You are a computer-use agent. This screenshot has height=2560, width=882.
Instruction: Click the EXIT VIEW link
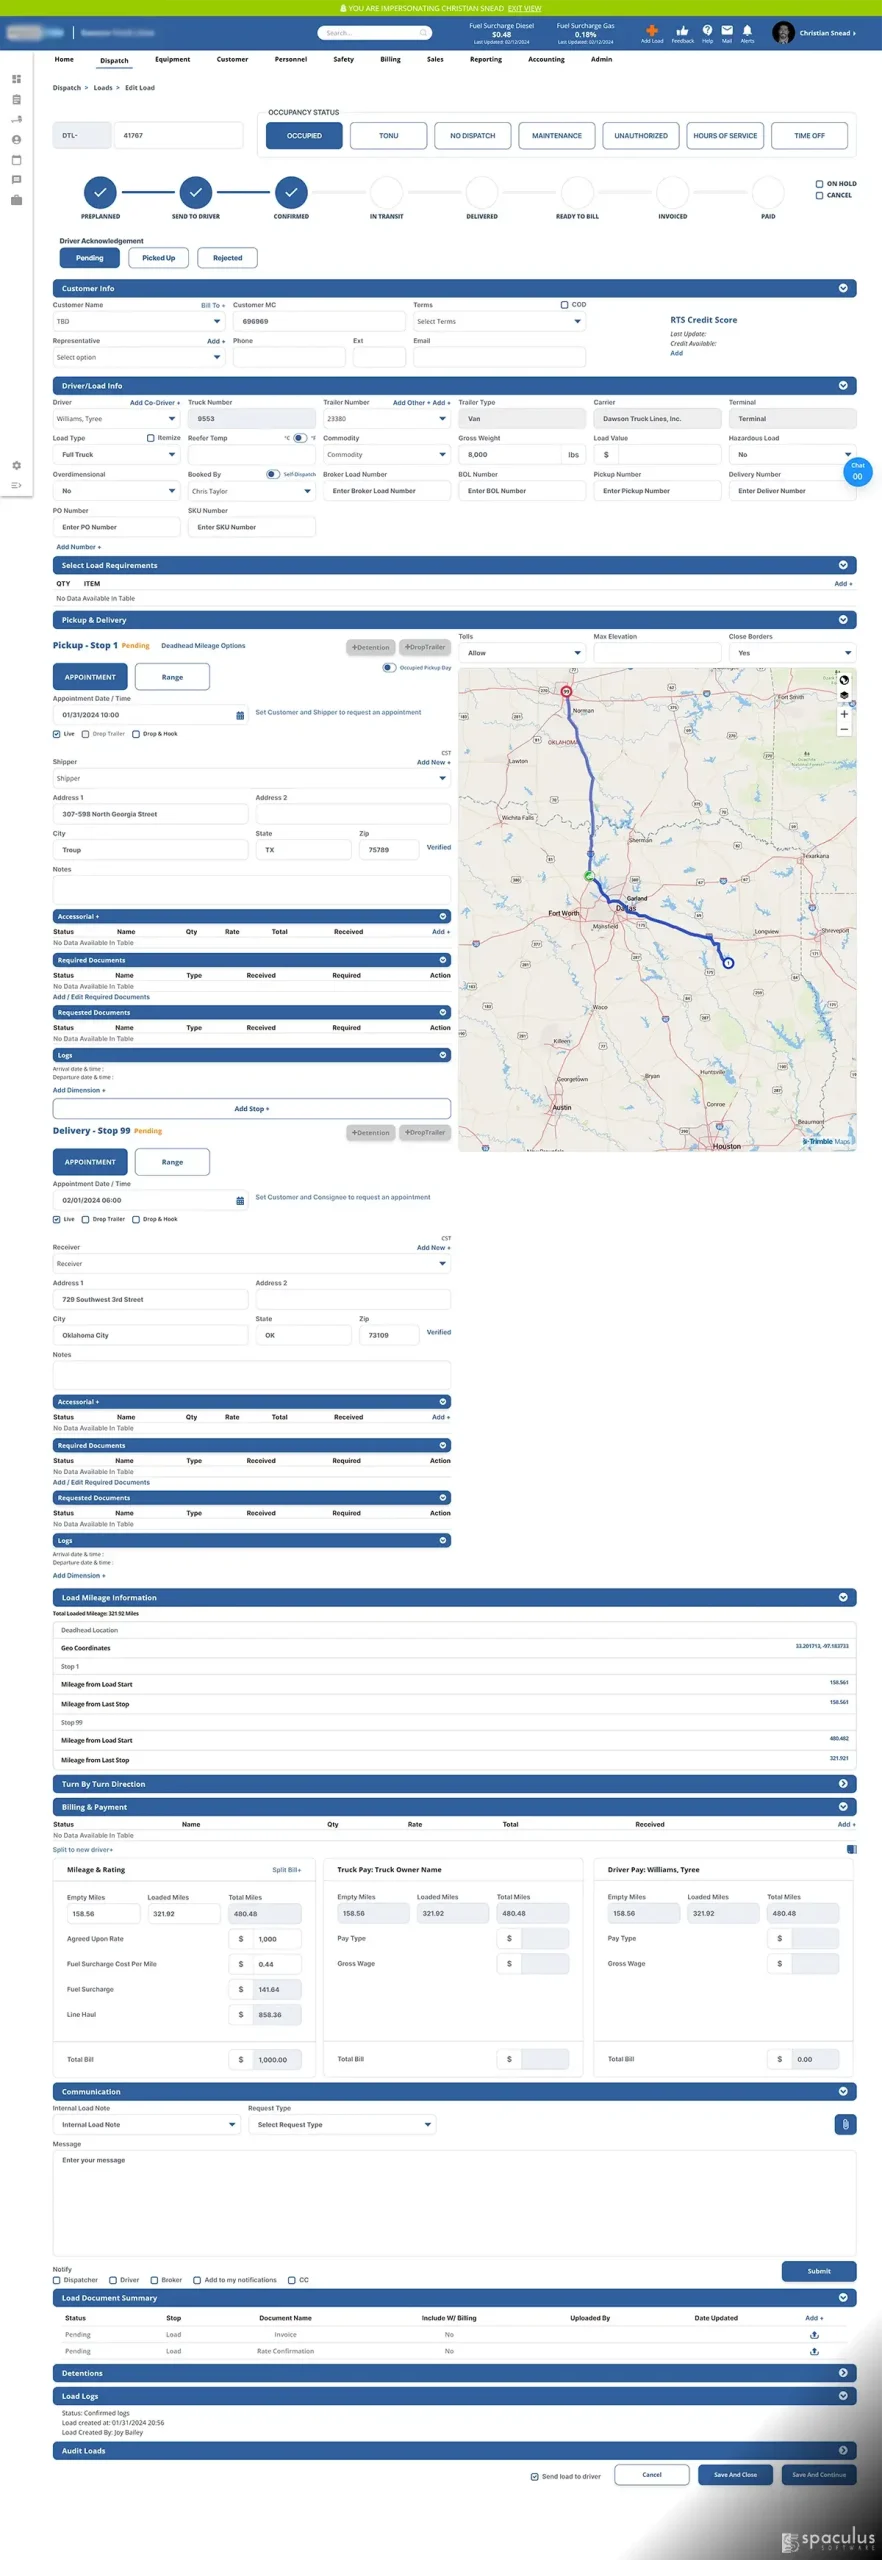[x=524, y=8]
